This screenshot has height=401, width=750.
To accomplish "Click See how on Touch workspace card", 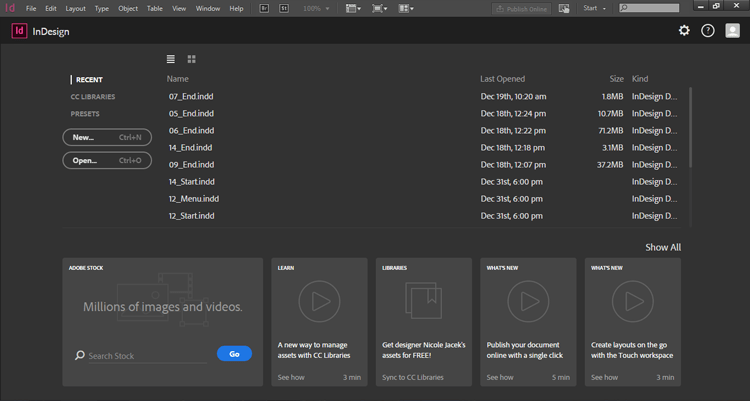I will point(604,377).
